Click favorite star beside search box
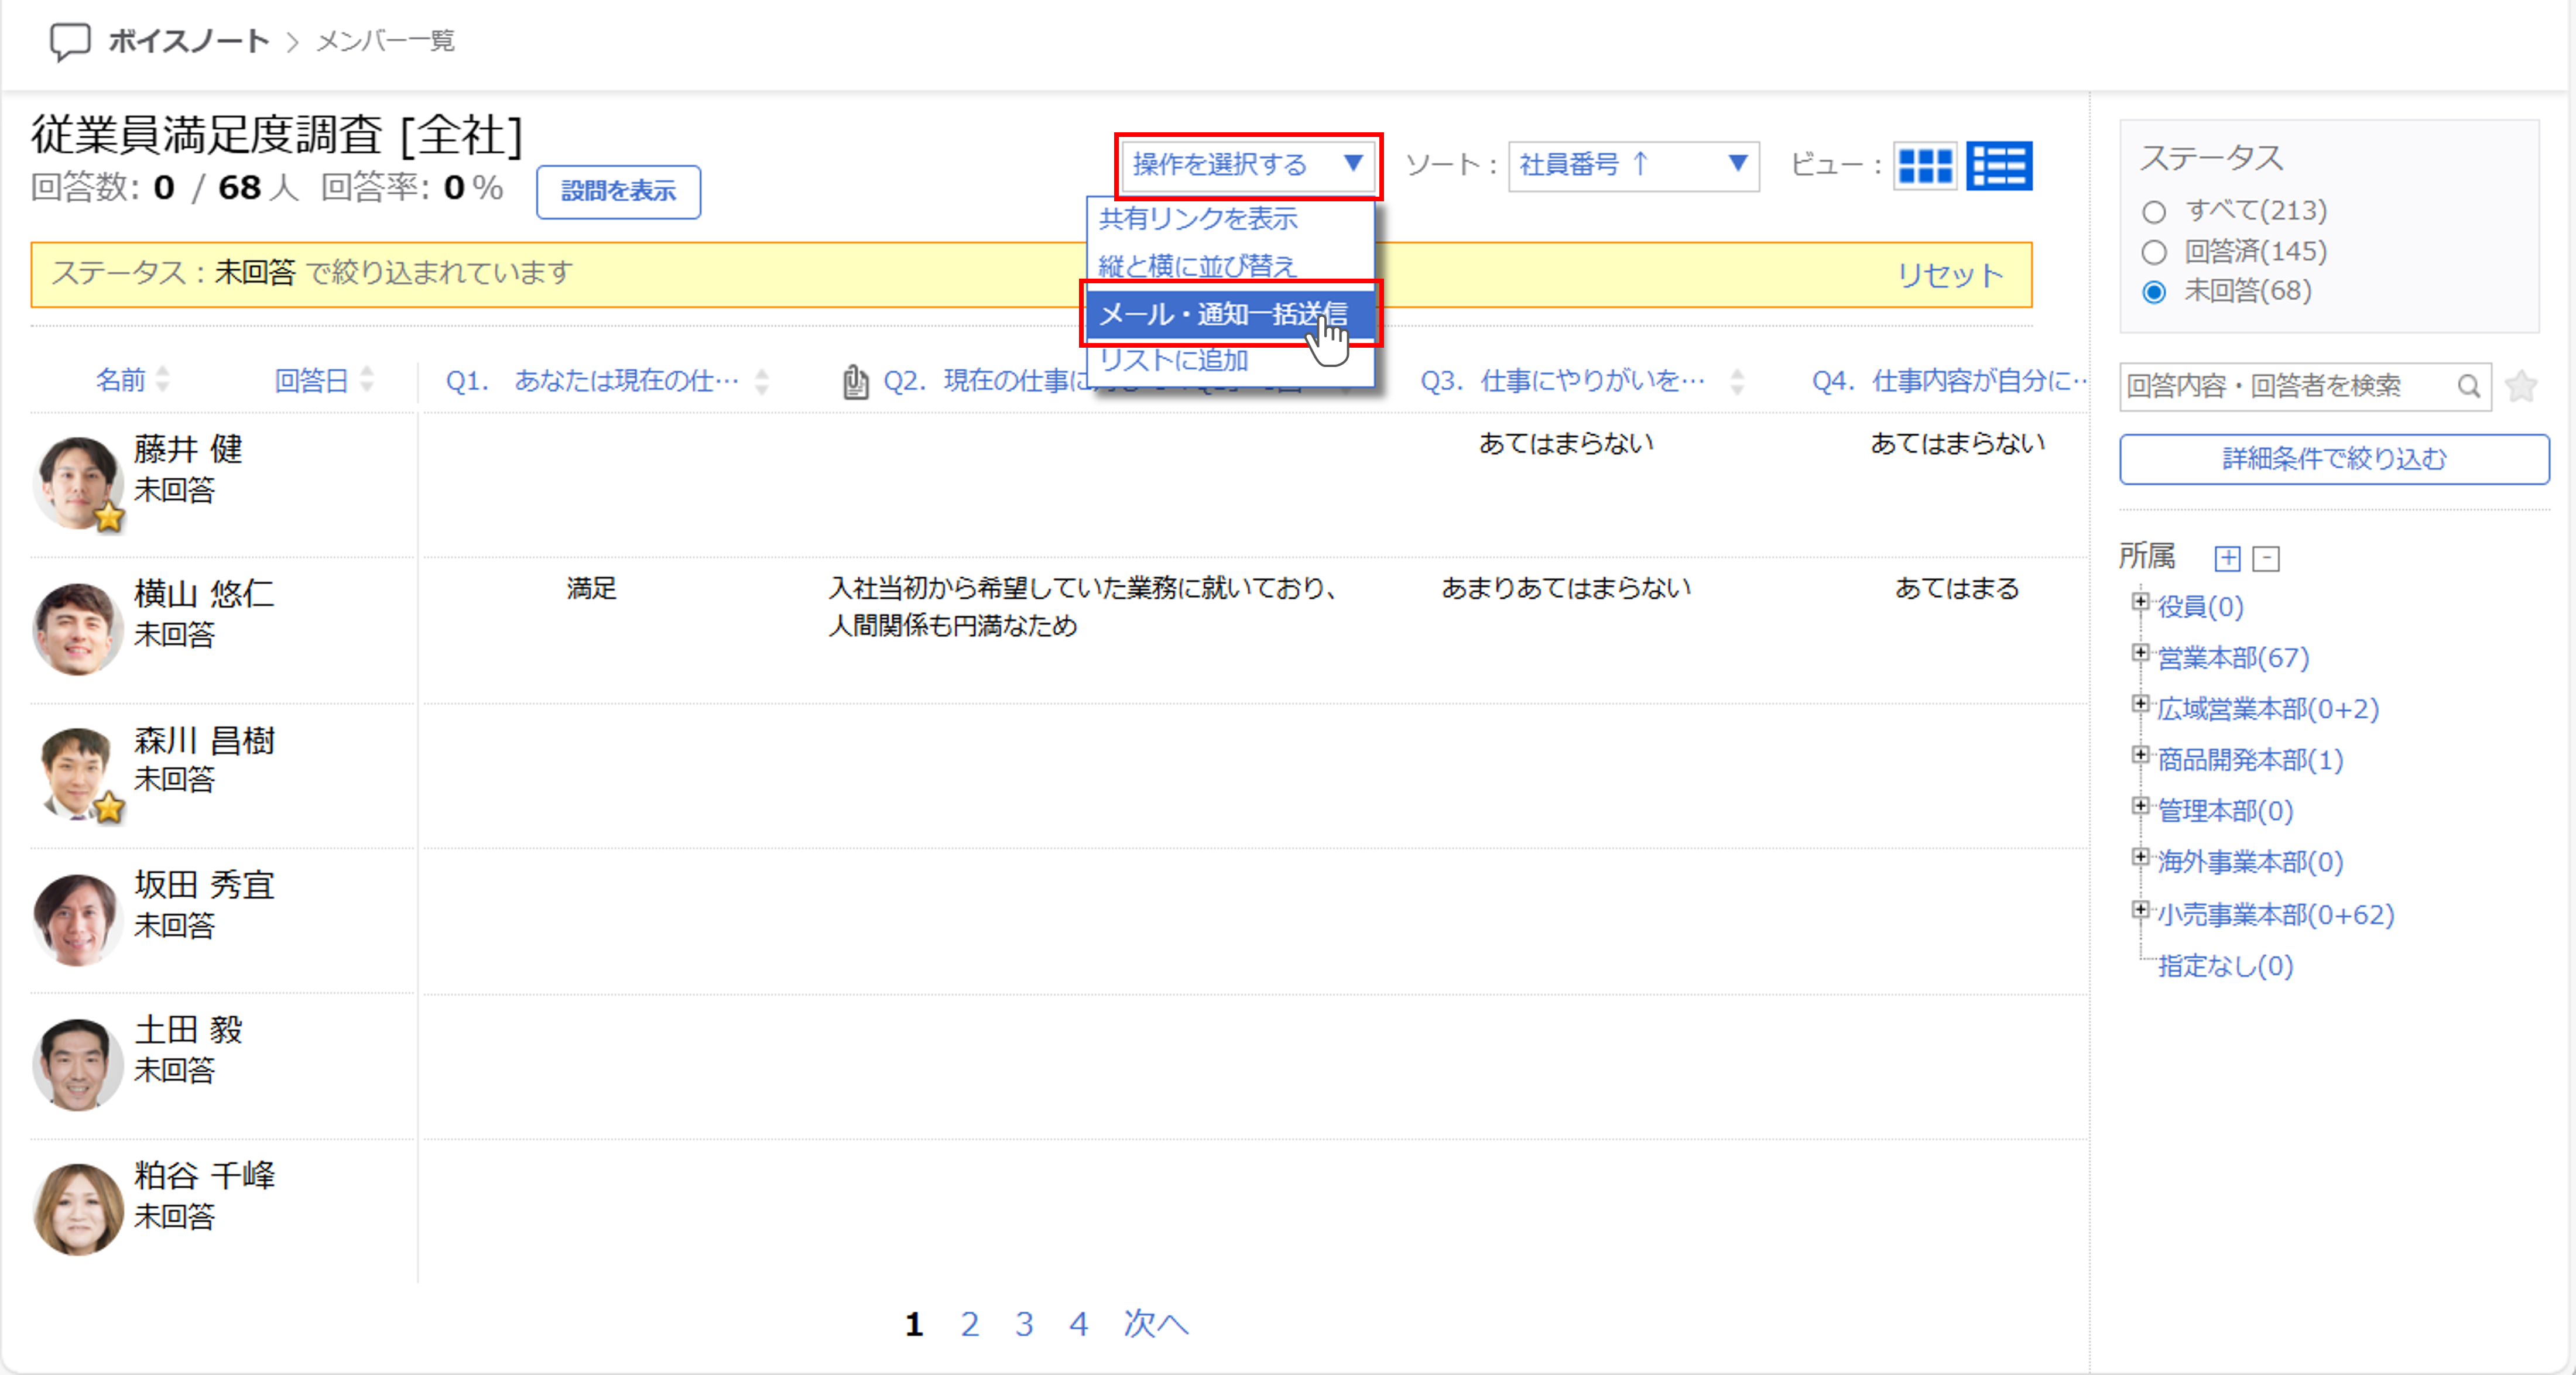 coord(2521,386)
